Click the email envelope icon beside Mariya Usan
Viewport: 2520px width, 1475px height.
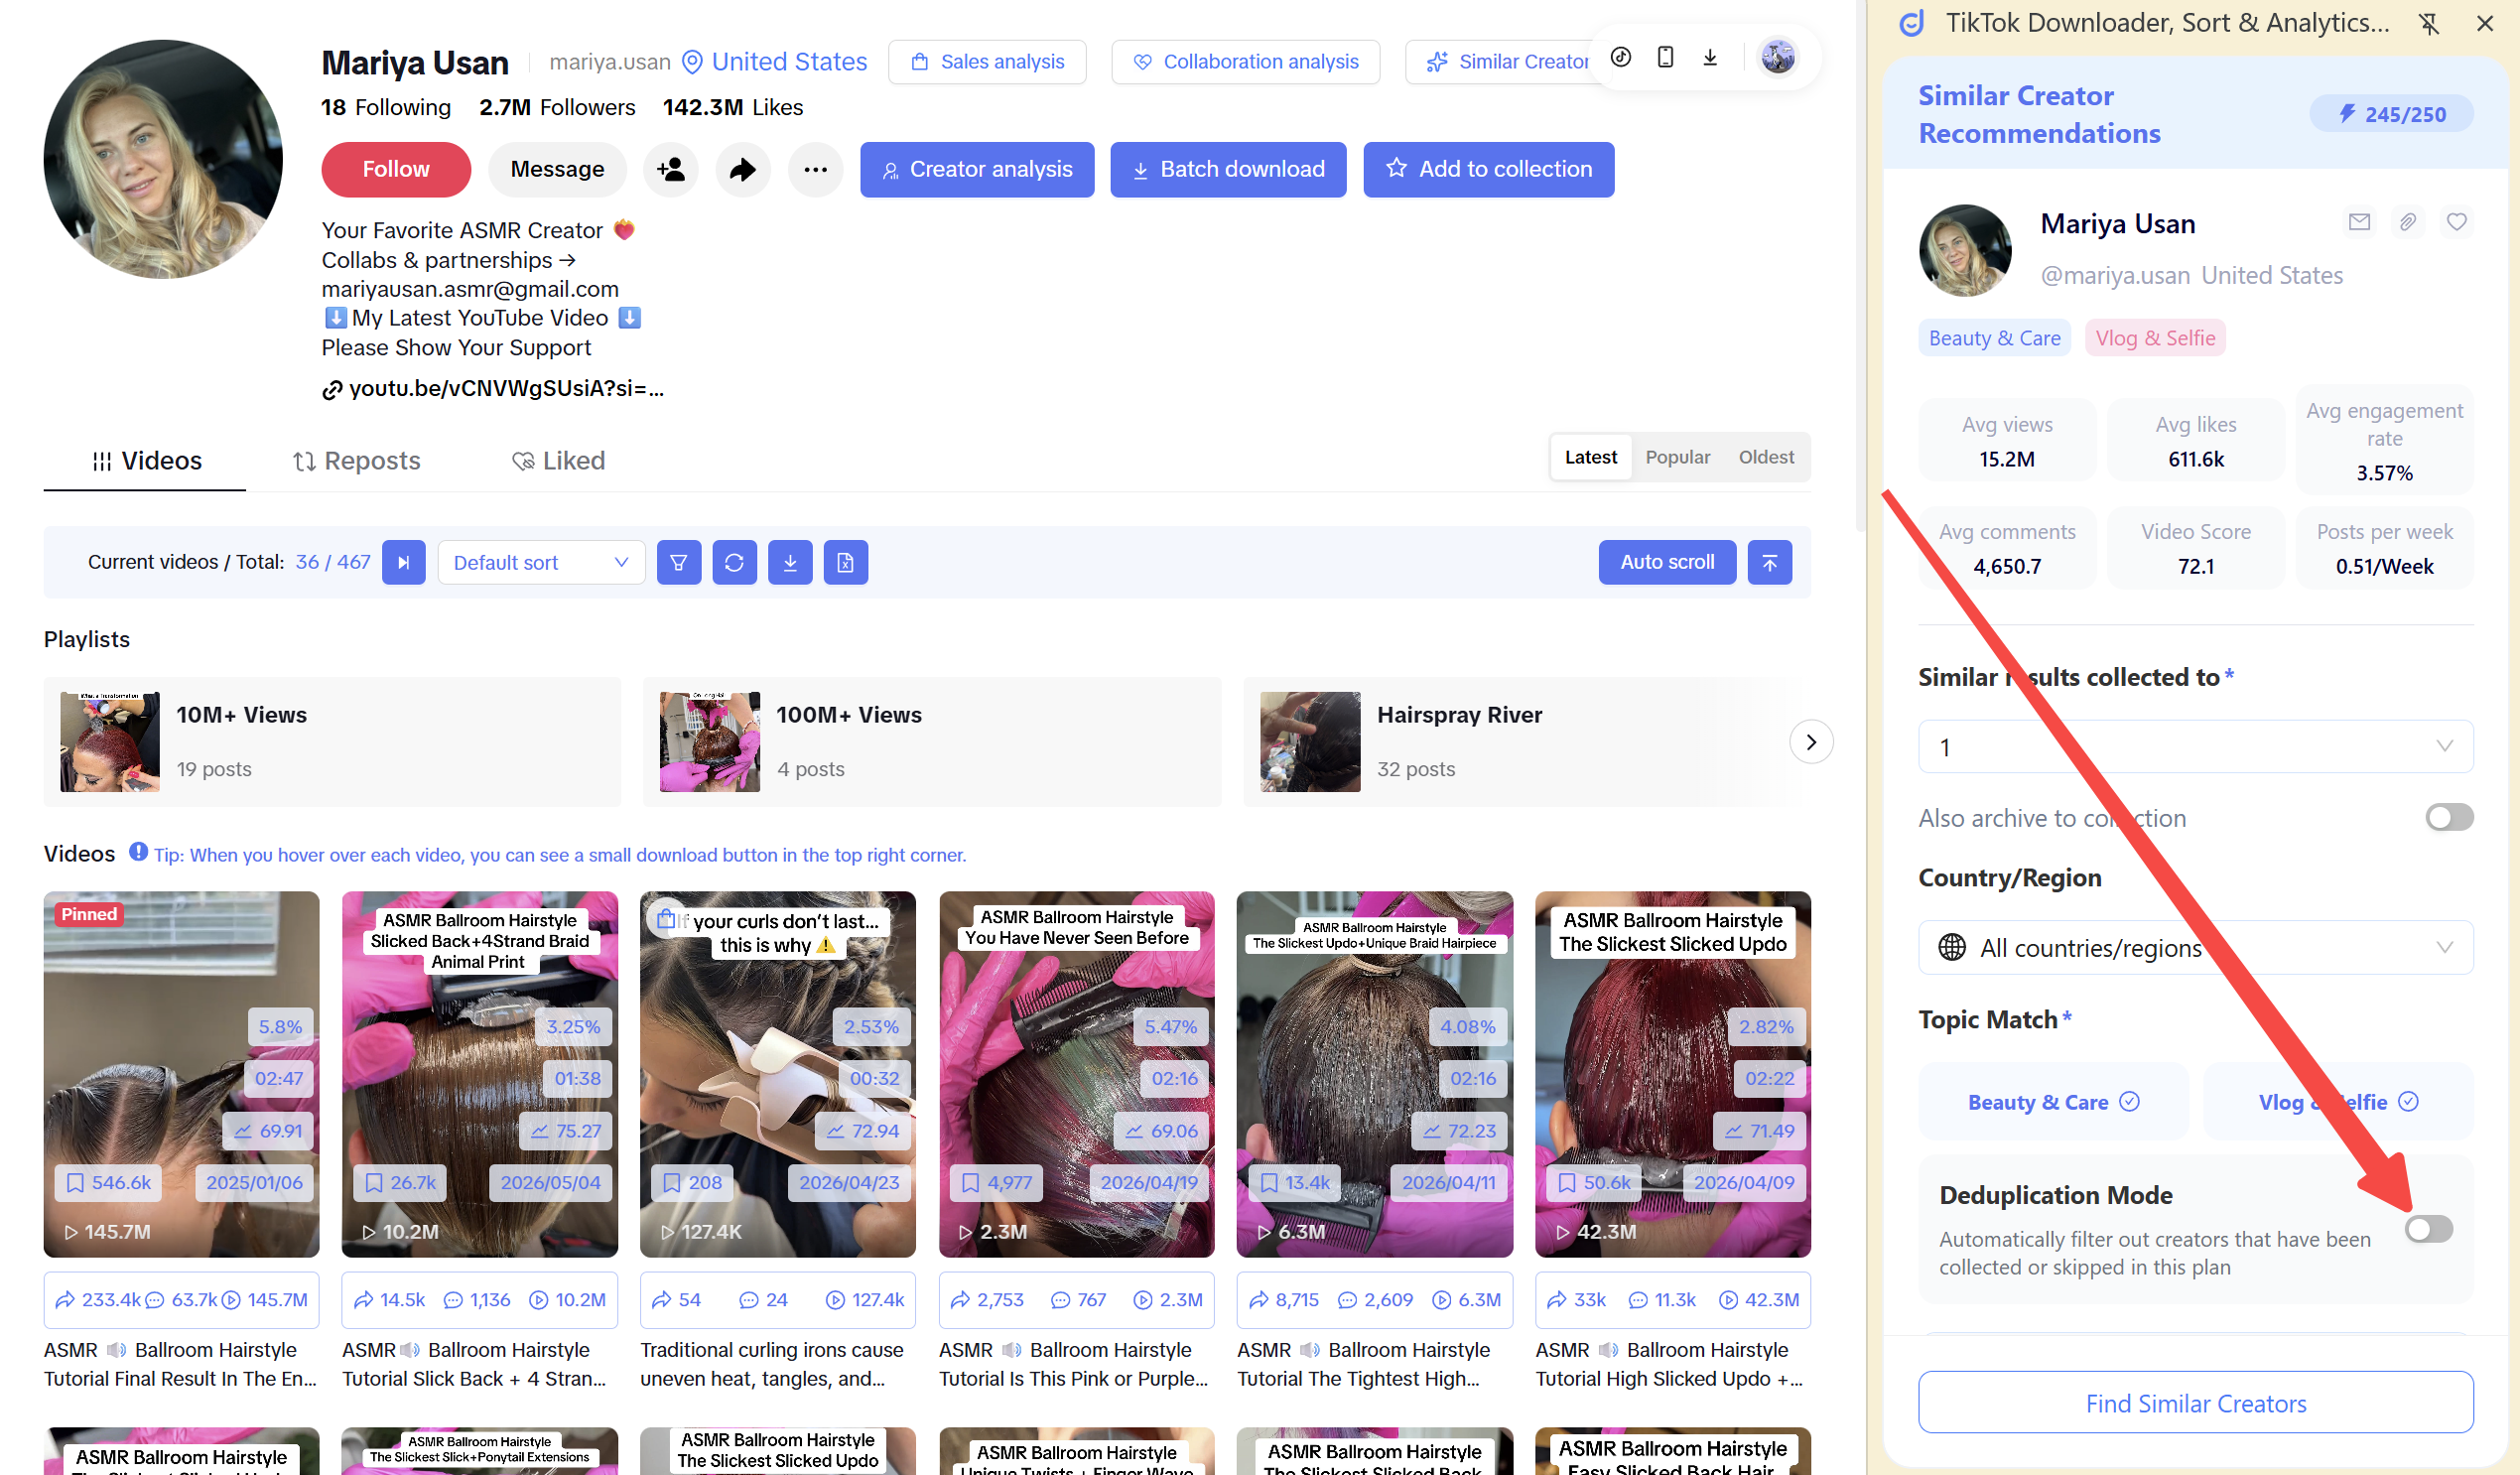click(2359, 222)
